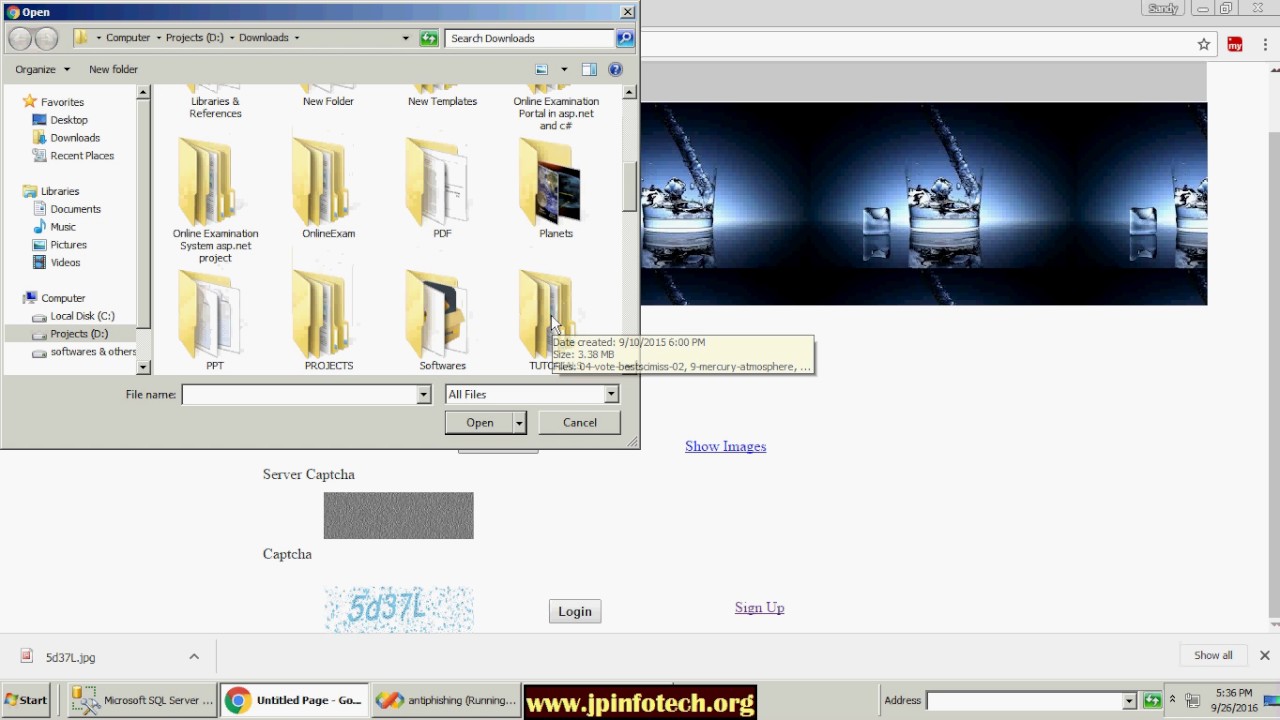The width and height of the screenshot is (1280, 720).
Task: Click the 5d37L captcha image
Action: pos(399,609)
